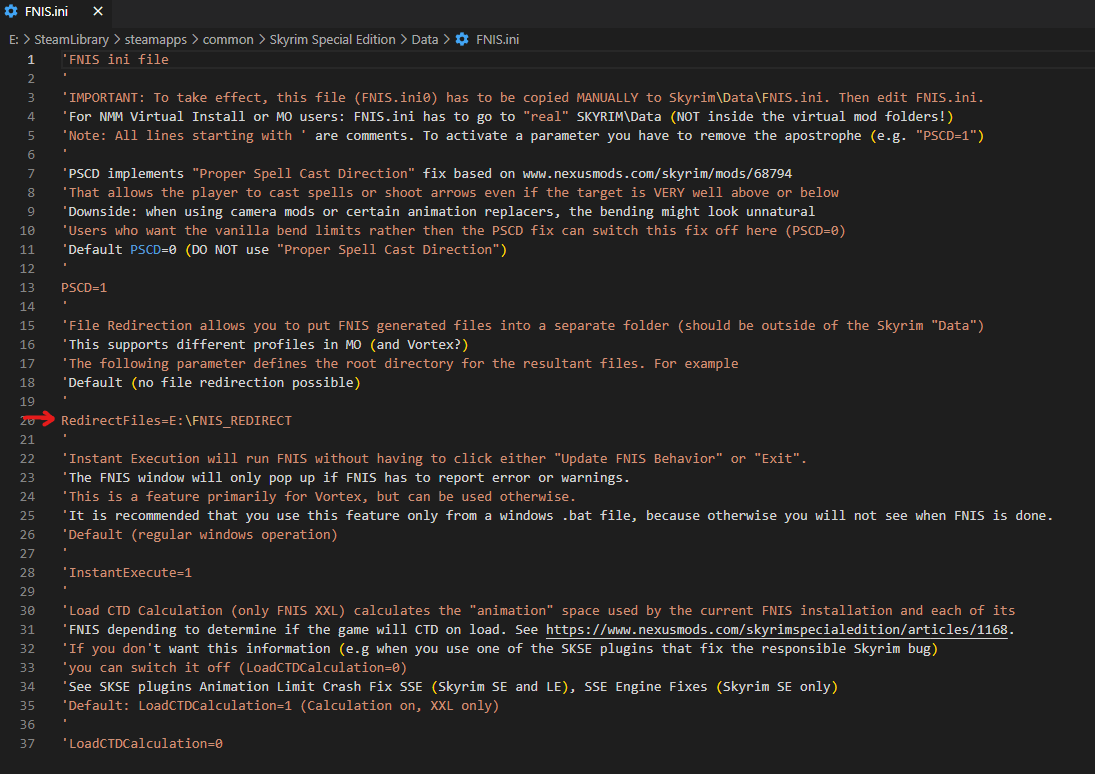This screenshot has width=1095, height=774.
Task: Click 'This supports different profiles' line
Action: pos(265,344)
